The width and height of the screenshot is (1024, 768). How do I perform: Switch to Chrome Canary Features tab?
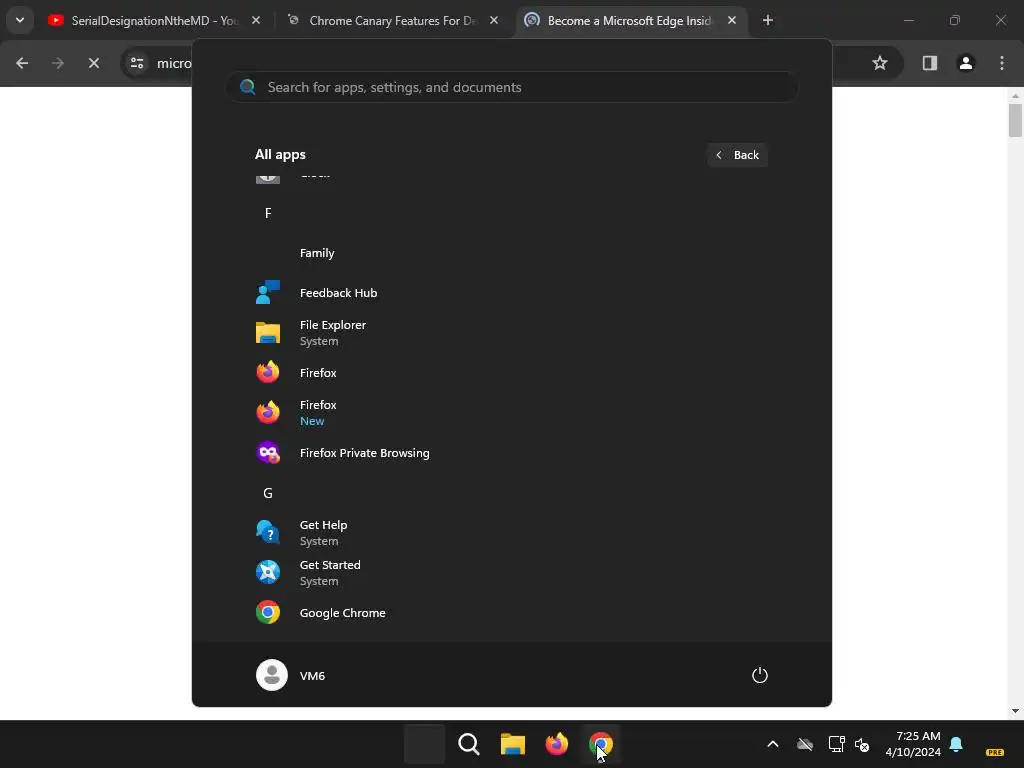pyautogui.click(x=392, y=20)
